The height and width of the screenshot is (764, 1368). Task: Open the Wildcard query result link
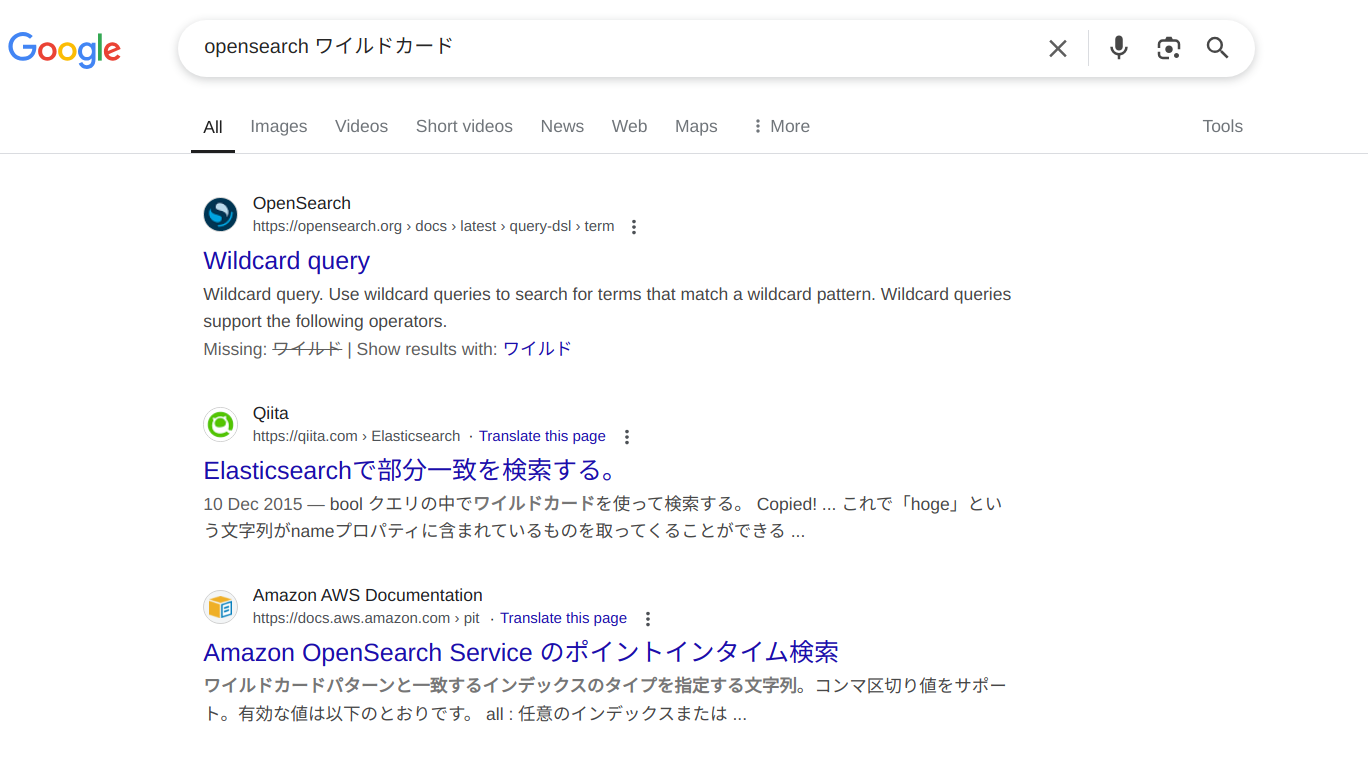286,260
